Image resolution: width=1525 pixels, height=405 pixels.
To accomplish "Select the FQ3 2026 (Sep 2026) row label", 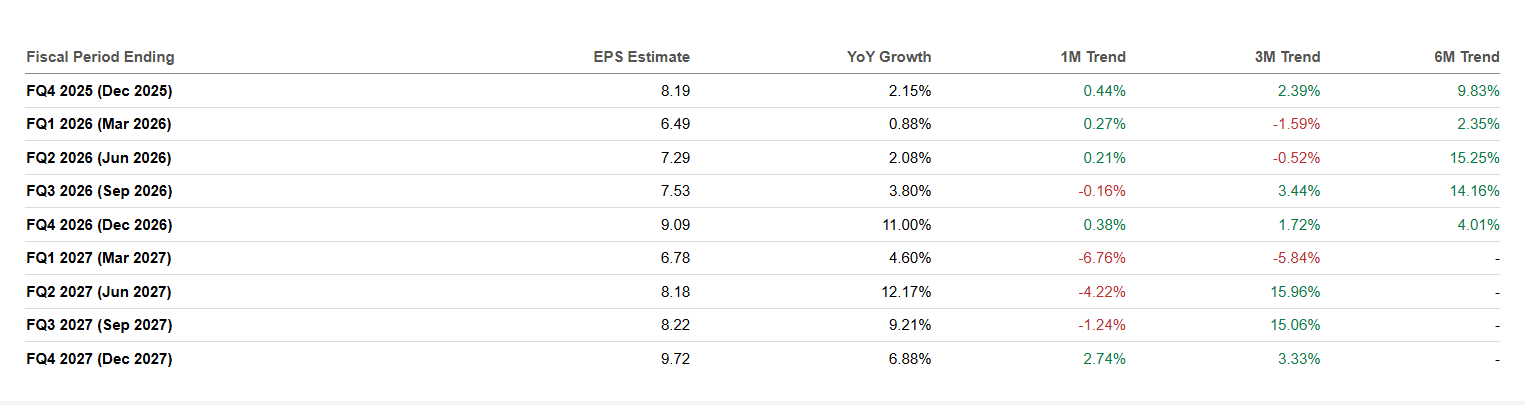I will tap(99, 191).
